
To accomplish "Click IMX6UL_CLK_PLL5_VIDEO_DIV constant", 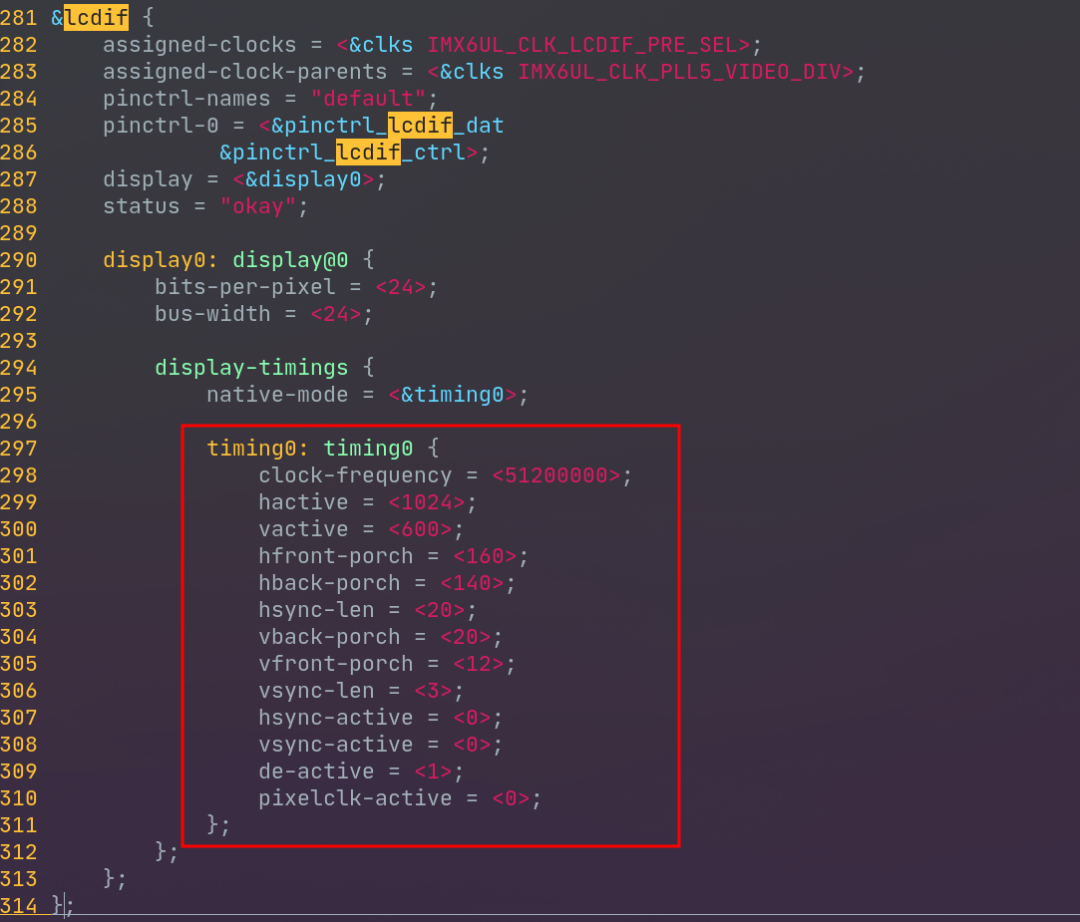I will click(x=679, y=72).
